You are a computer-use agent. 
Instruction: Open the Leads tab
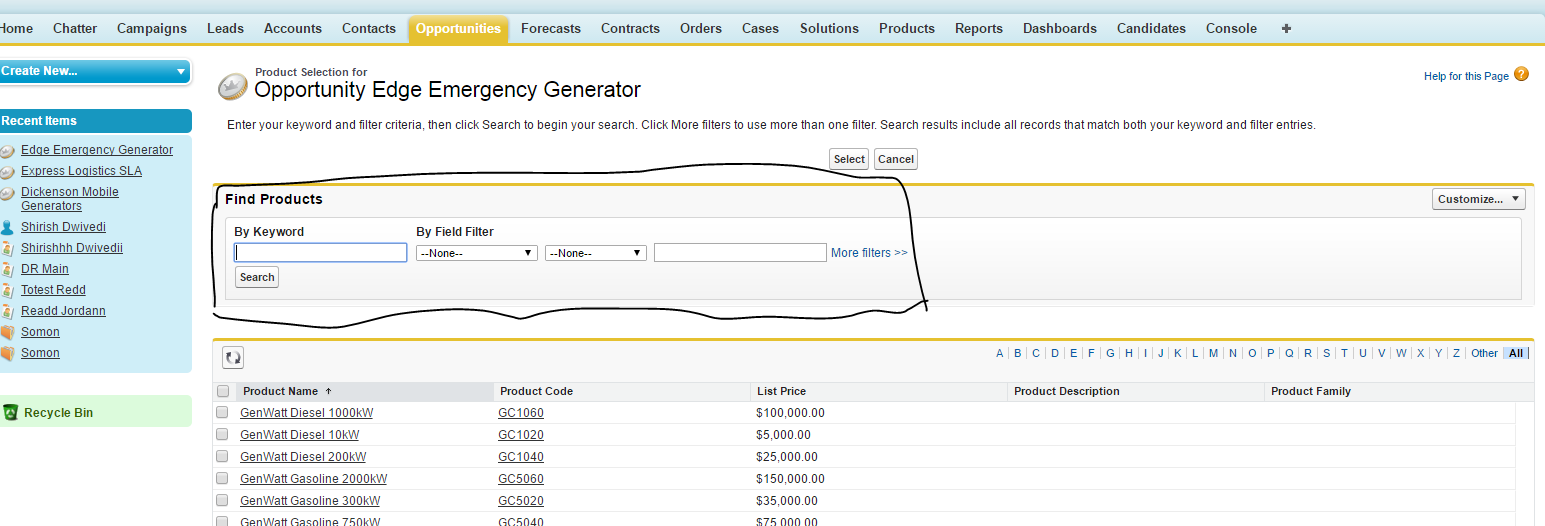[225, 28]
